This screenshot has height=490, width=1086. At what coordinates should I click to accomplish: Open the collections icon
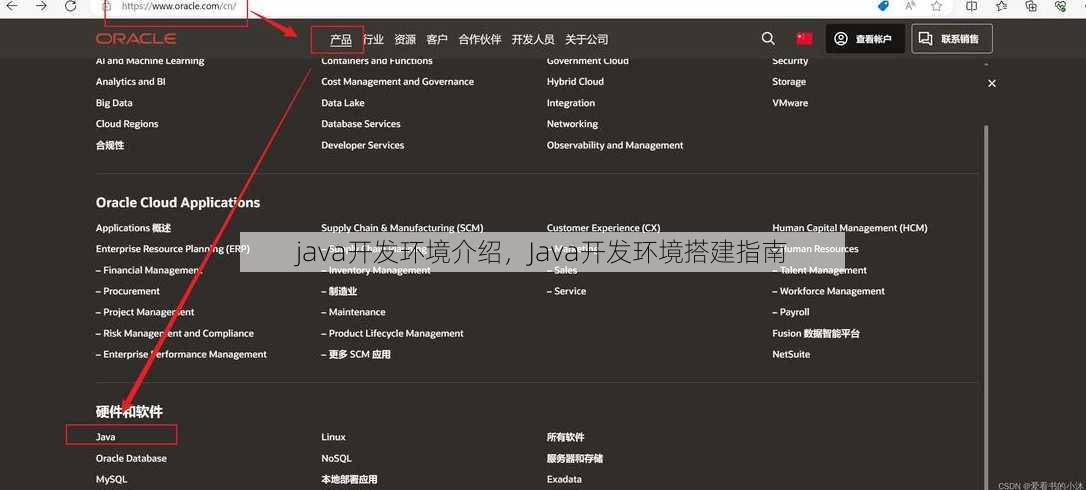click(1031, 6)
